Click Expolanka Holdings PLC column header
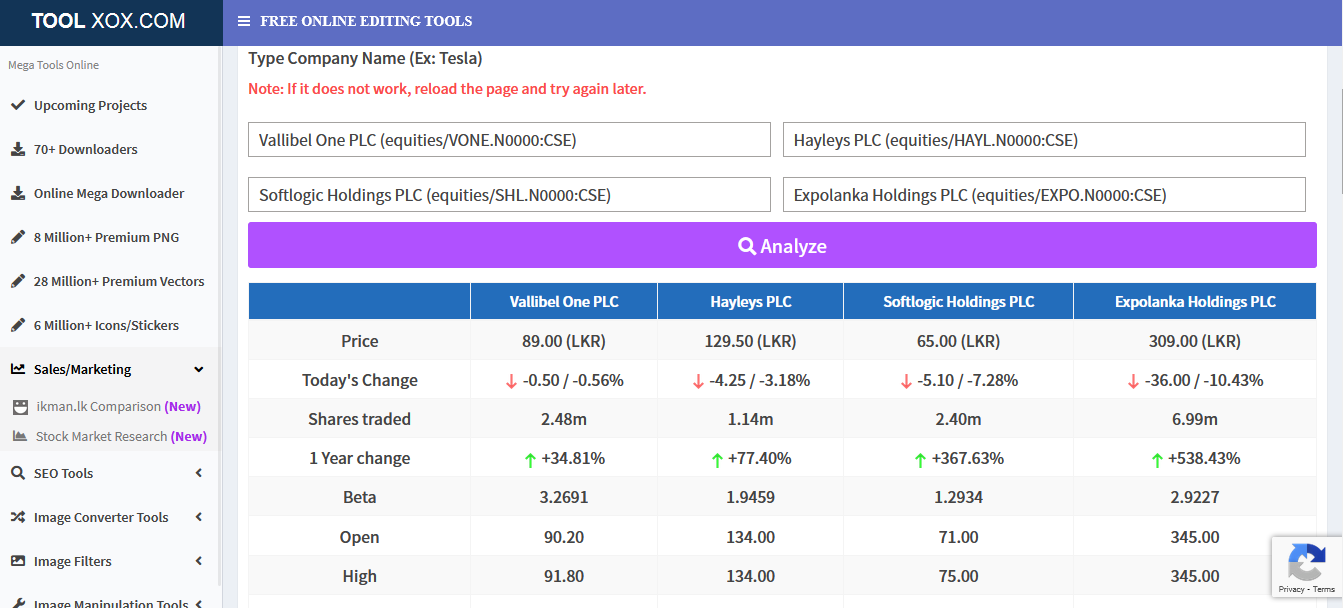 [1195, 302]
